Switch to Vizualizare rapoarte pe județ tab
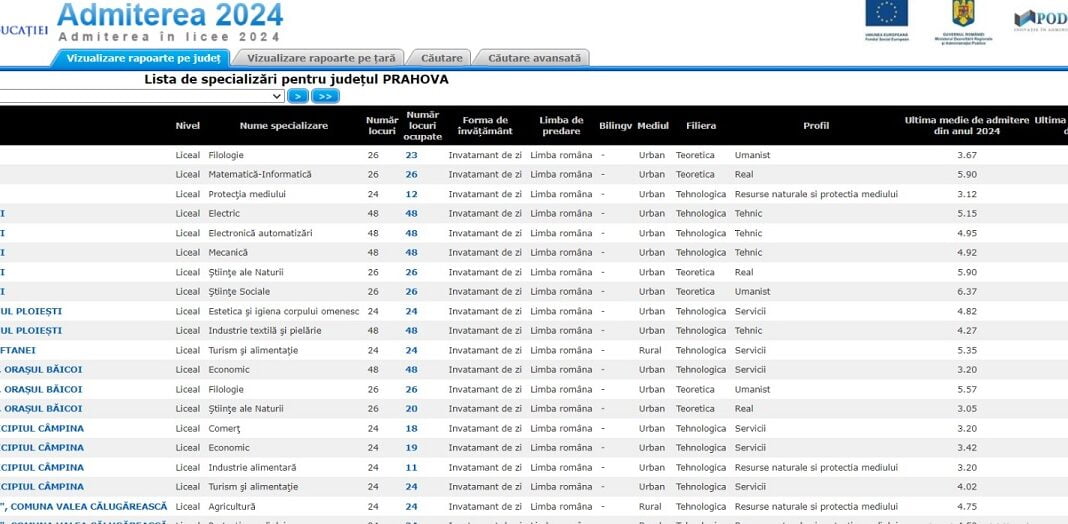The height and width of the screenshot is (524, 1068). [143, 58]
